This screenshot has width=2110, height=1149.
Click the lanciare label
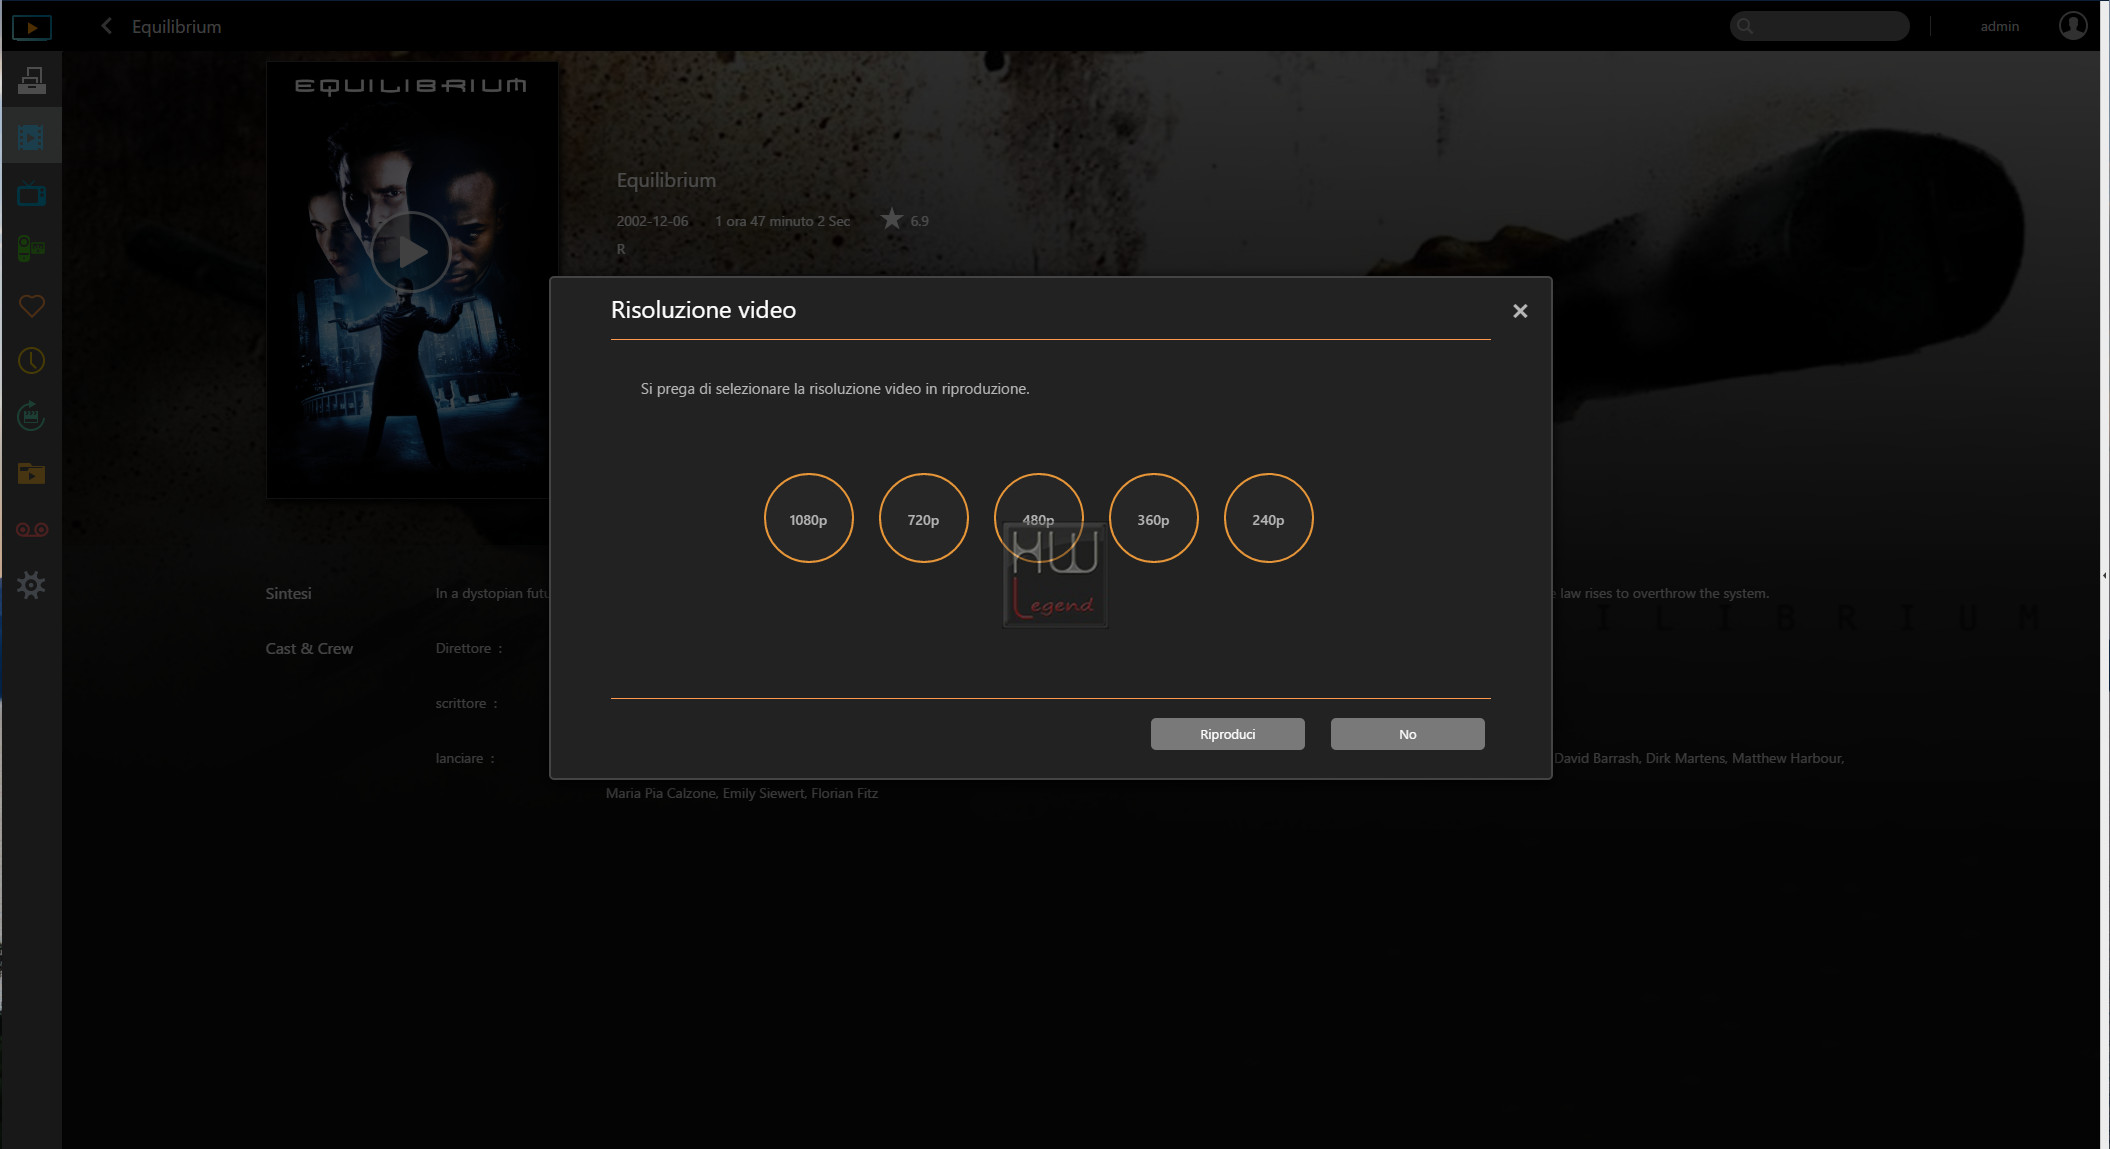pos(459,758)
